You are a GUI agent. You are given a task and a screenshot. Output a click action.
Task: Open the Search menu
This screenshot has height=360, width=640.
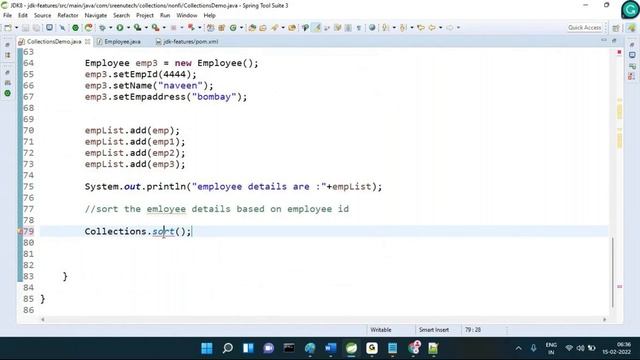coord(121,15)
